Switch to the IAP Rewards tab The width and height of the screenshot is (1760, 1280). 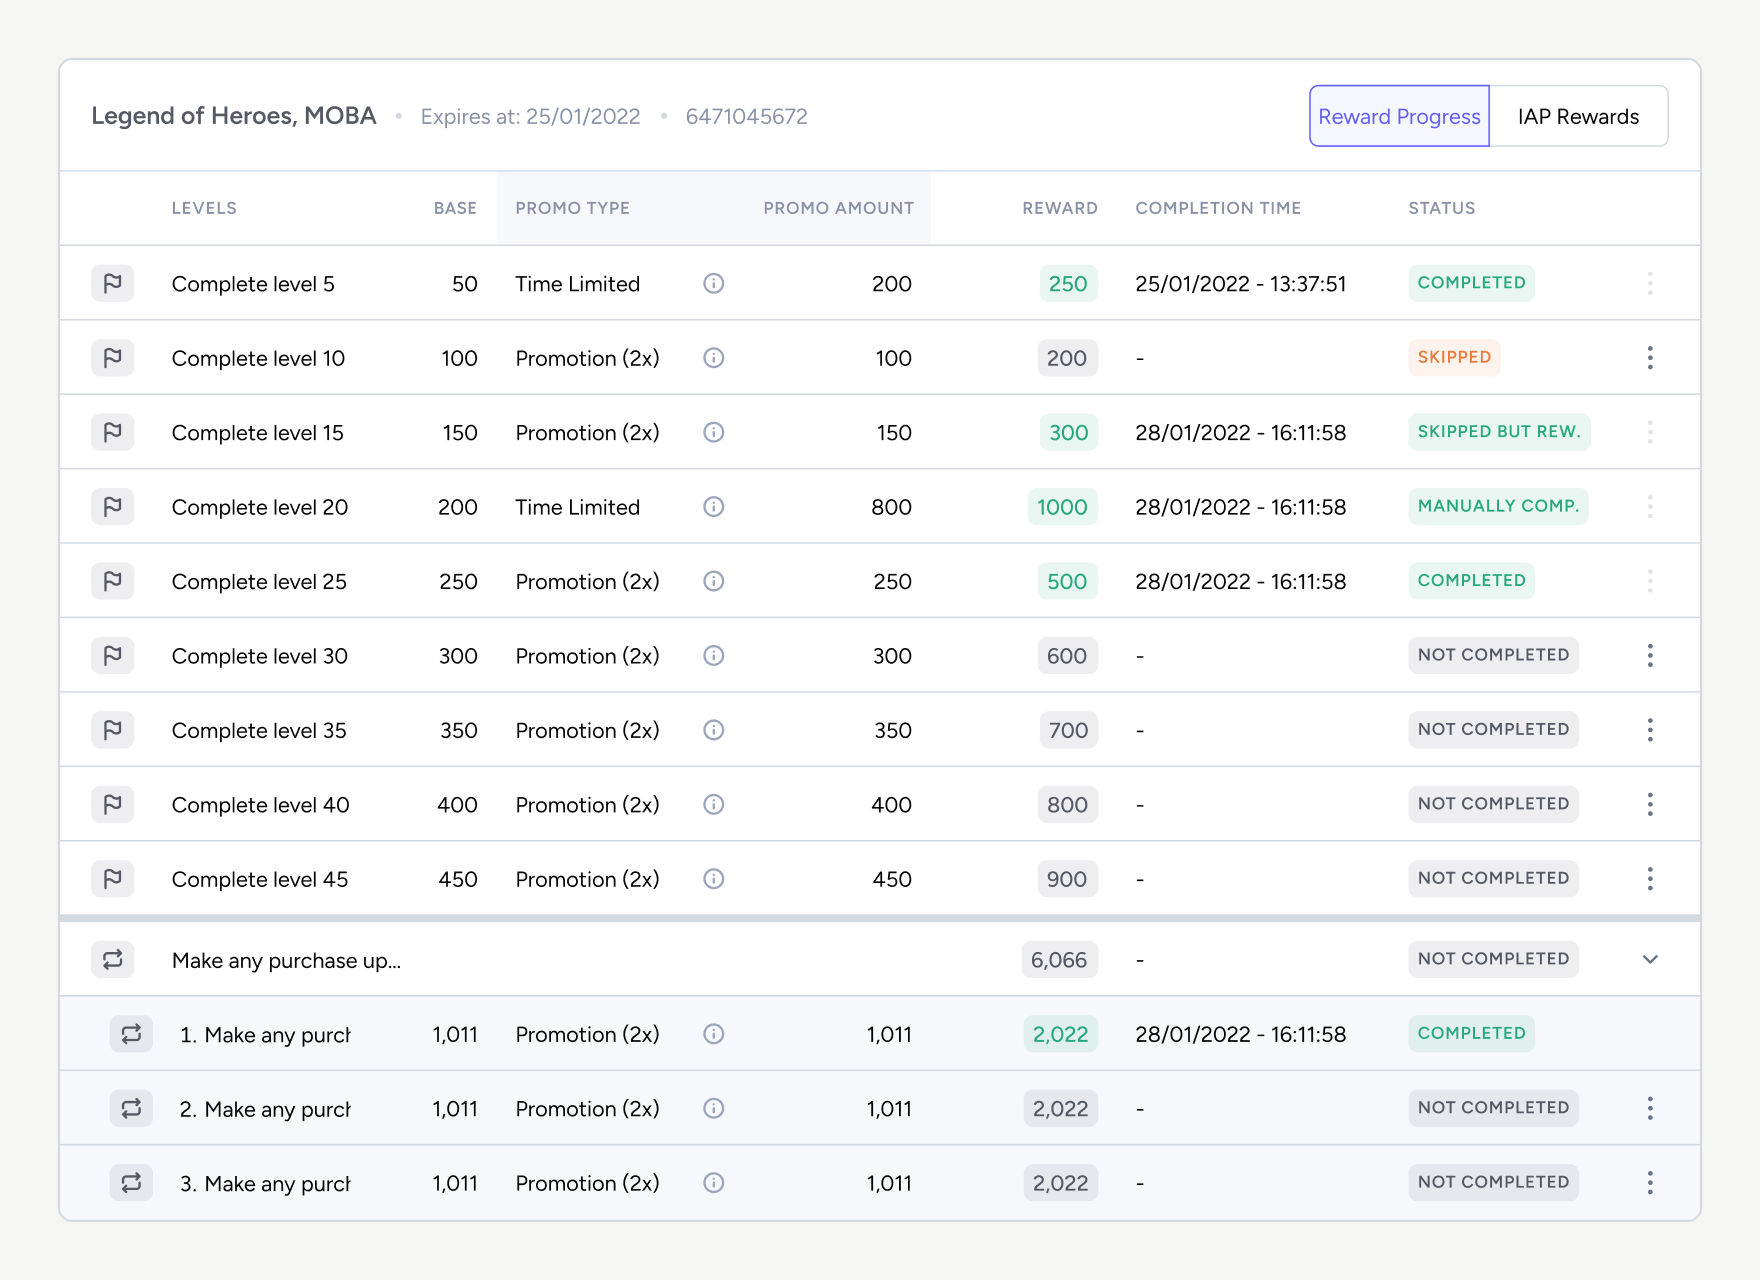pos(1578,116)
